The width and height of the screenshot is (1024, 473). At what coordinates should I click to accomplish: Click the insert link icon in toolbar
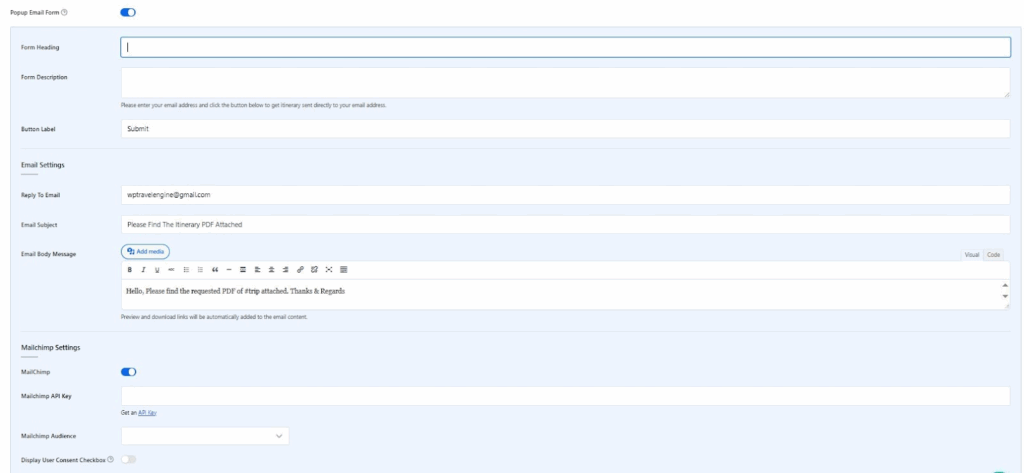(301, 270)
